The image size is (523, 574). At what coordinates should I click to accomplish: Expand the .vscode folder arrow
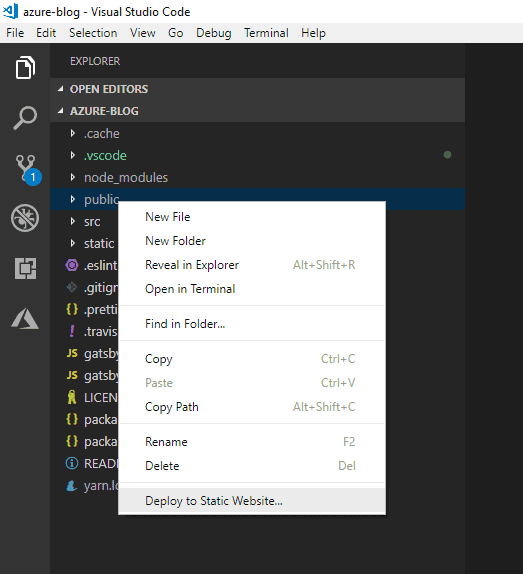click(x=73, y=155)
